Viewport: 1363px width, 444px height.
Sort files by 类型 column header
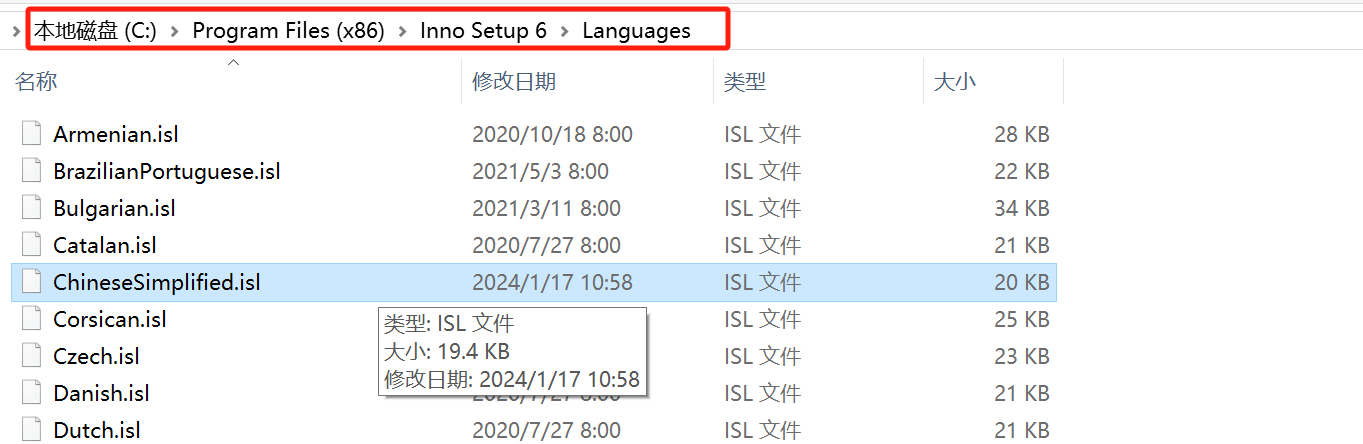point(745,82)
